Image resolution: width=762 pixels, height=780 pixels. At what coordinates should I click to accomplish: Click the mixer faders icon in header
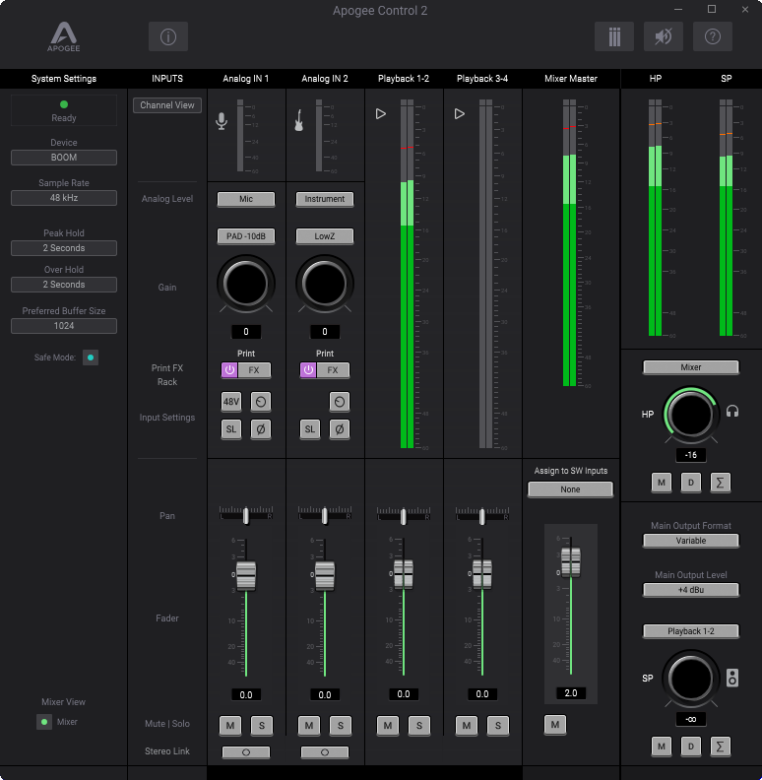614,37
